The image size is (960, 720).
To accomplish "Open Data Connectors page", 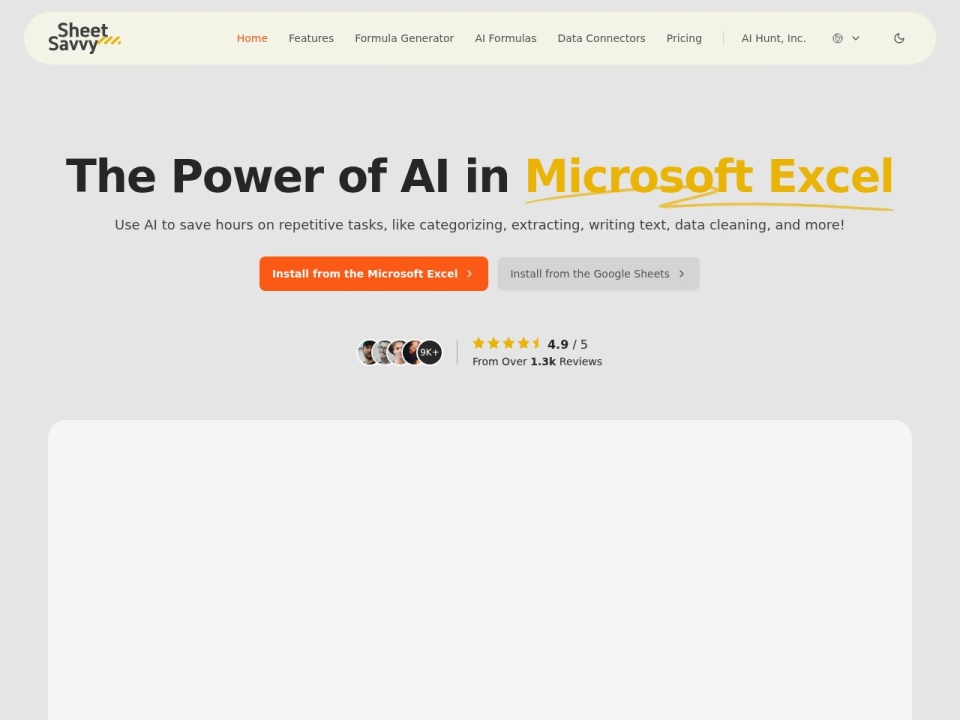I will 601,38.
